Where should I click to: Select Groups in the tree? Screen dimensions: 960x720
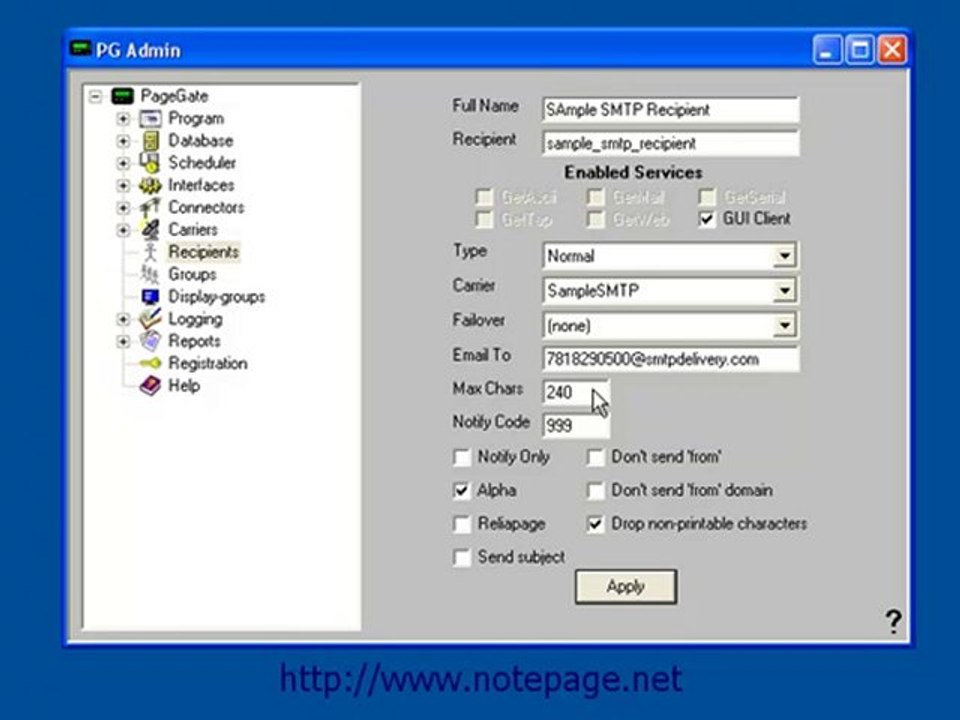(x=192, y=274)
